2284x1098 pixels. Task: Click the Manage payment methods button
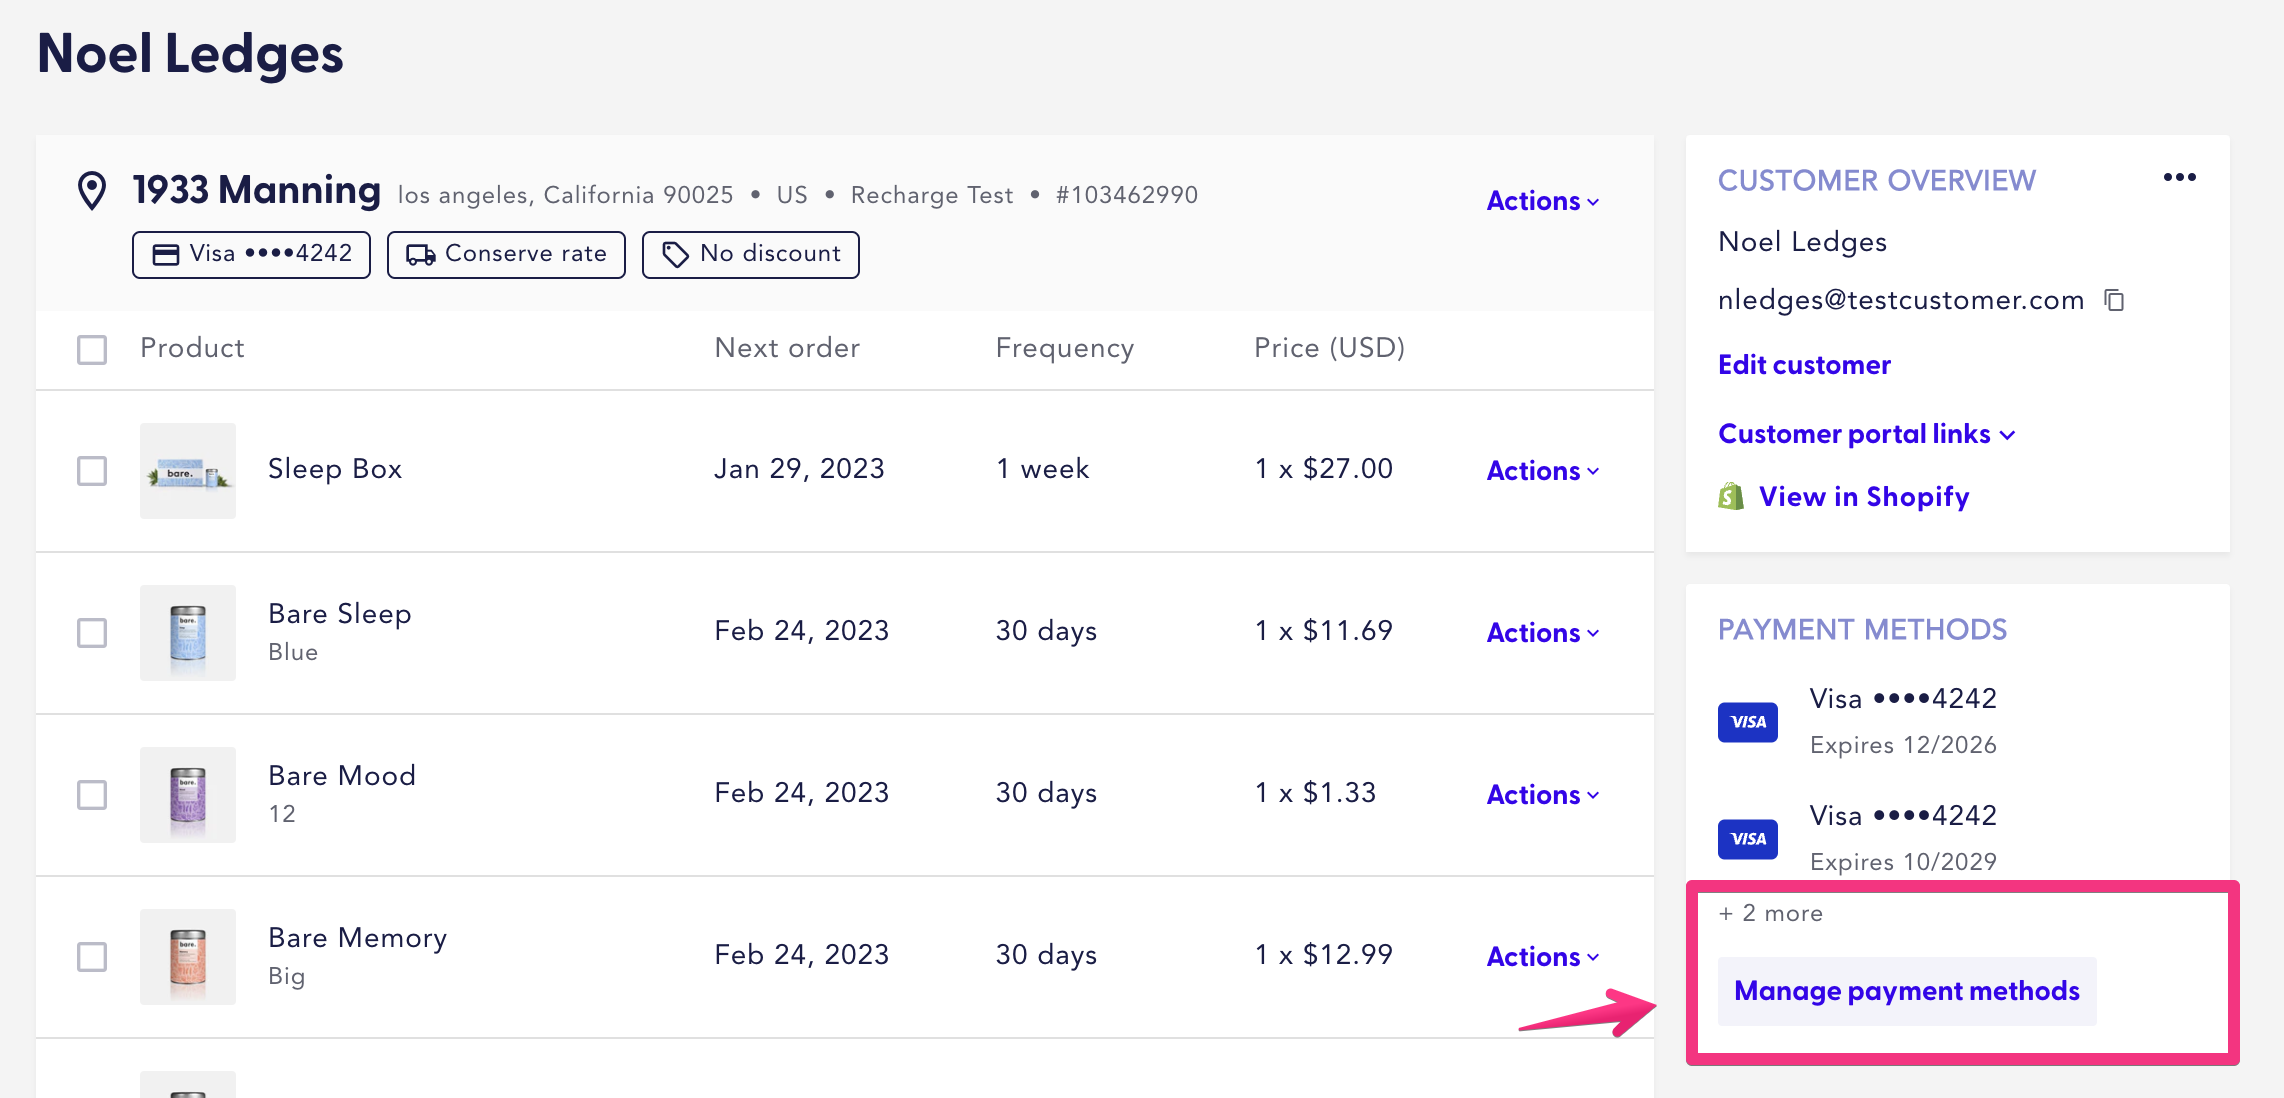(x=1907, y=991)
